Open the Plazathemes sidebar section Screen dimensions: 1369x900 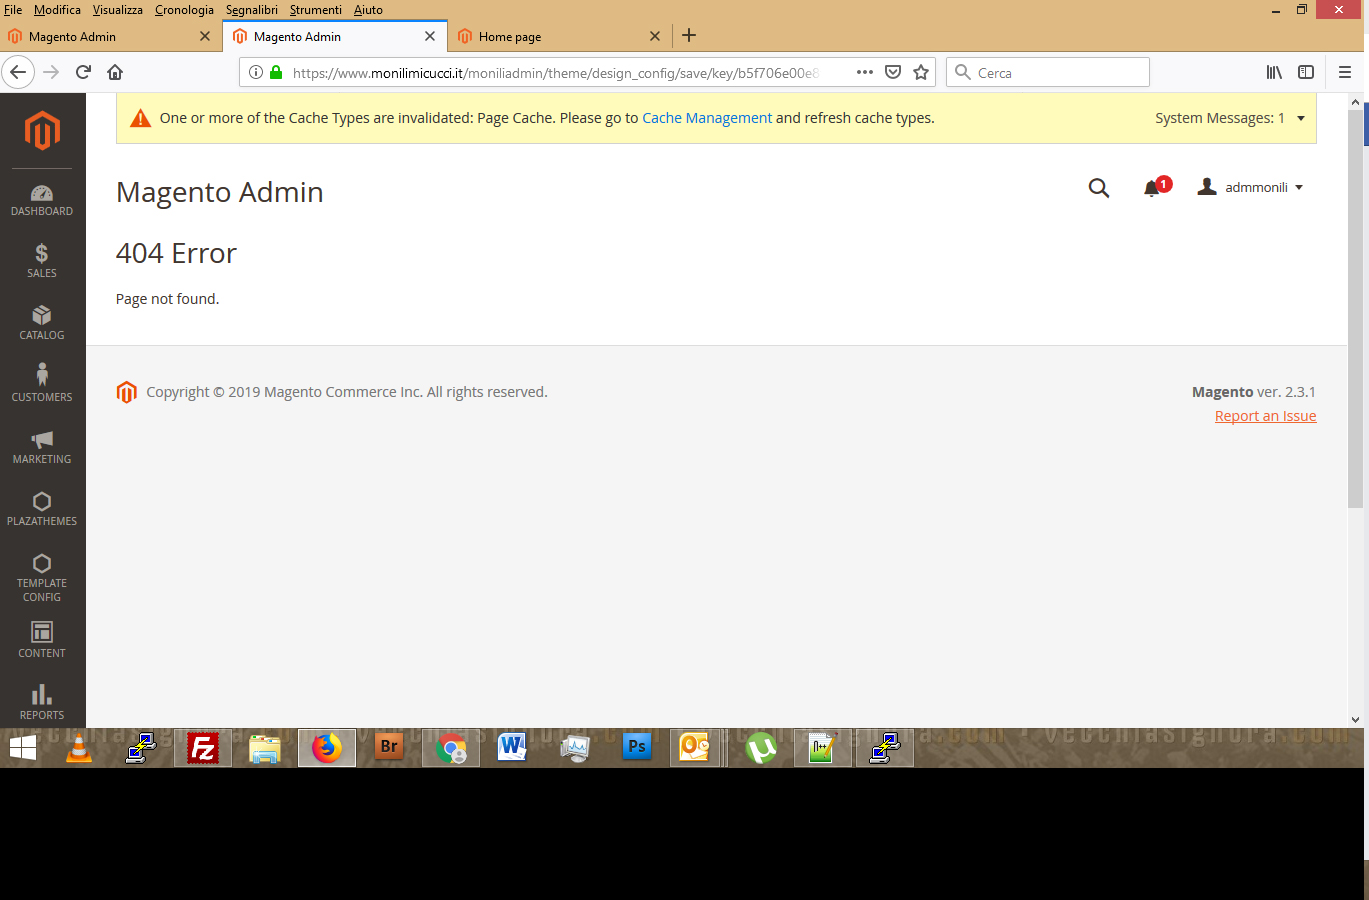(x=41, y=508)
